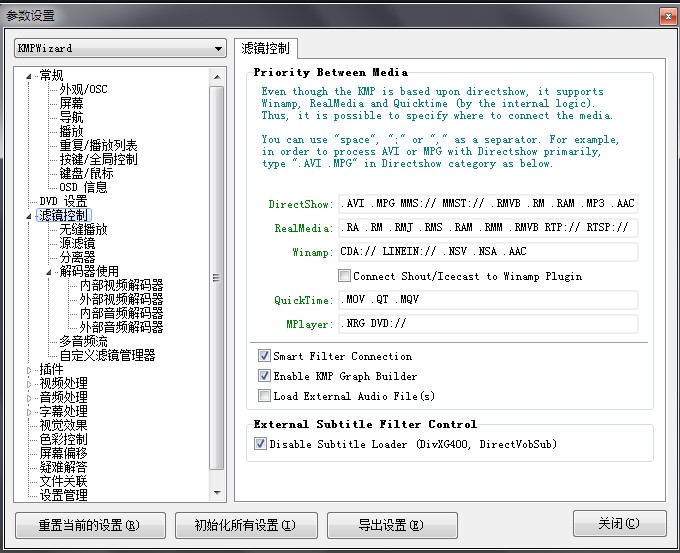Viewport: 680px width, 553px height.
Task: Open 按键/全局控制 settings
Action: click(x=98, y=159)
